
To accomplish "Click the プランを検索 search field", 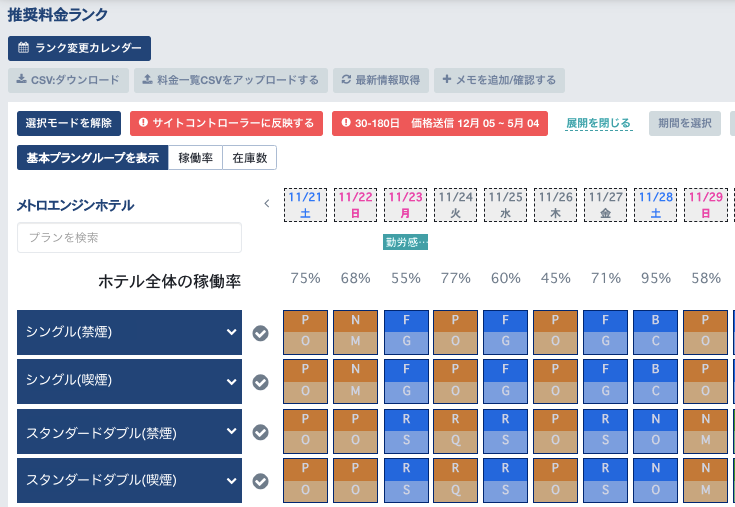I will (129, 238).
